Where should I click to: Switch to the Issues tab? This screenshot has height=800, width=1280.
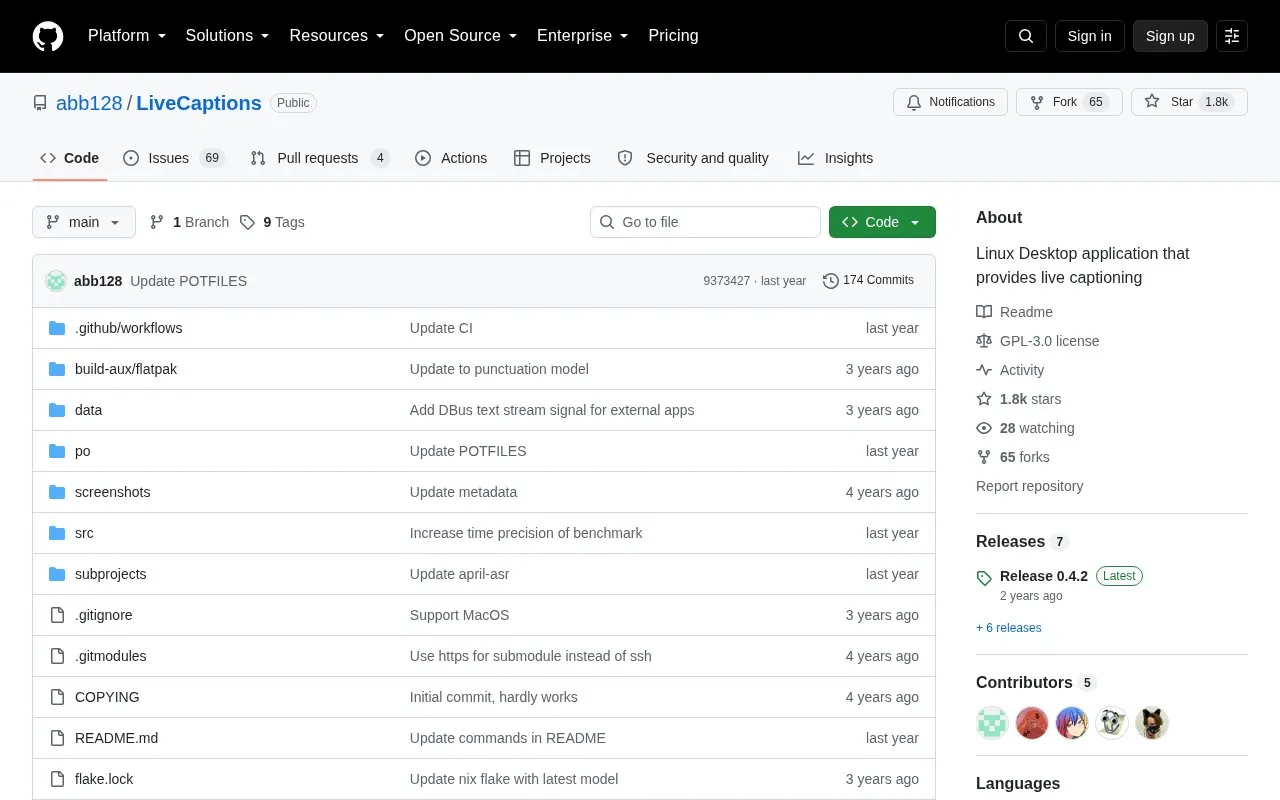pos(174,158)
